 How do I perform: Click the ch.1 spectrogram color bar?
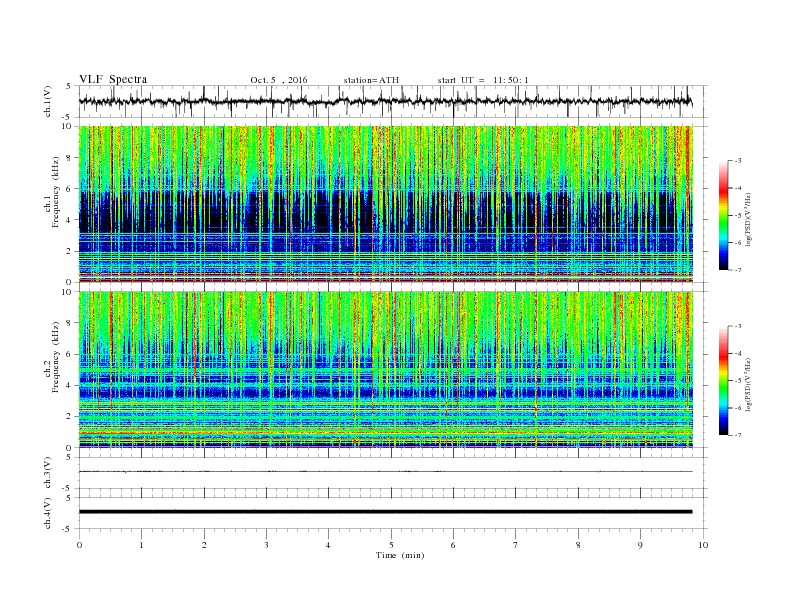723,215
